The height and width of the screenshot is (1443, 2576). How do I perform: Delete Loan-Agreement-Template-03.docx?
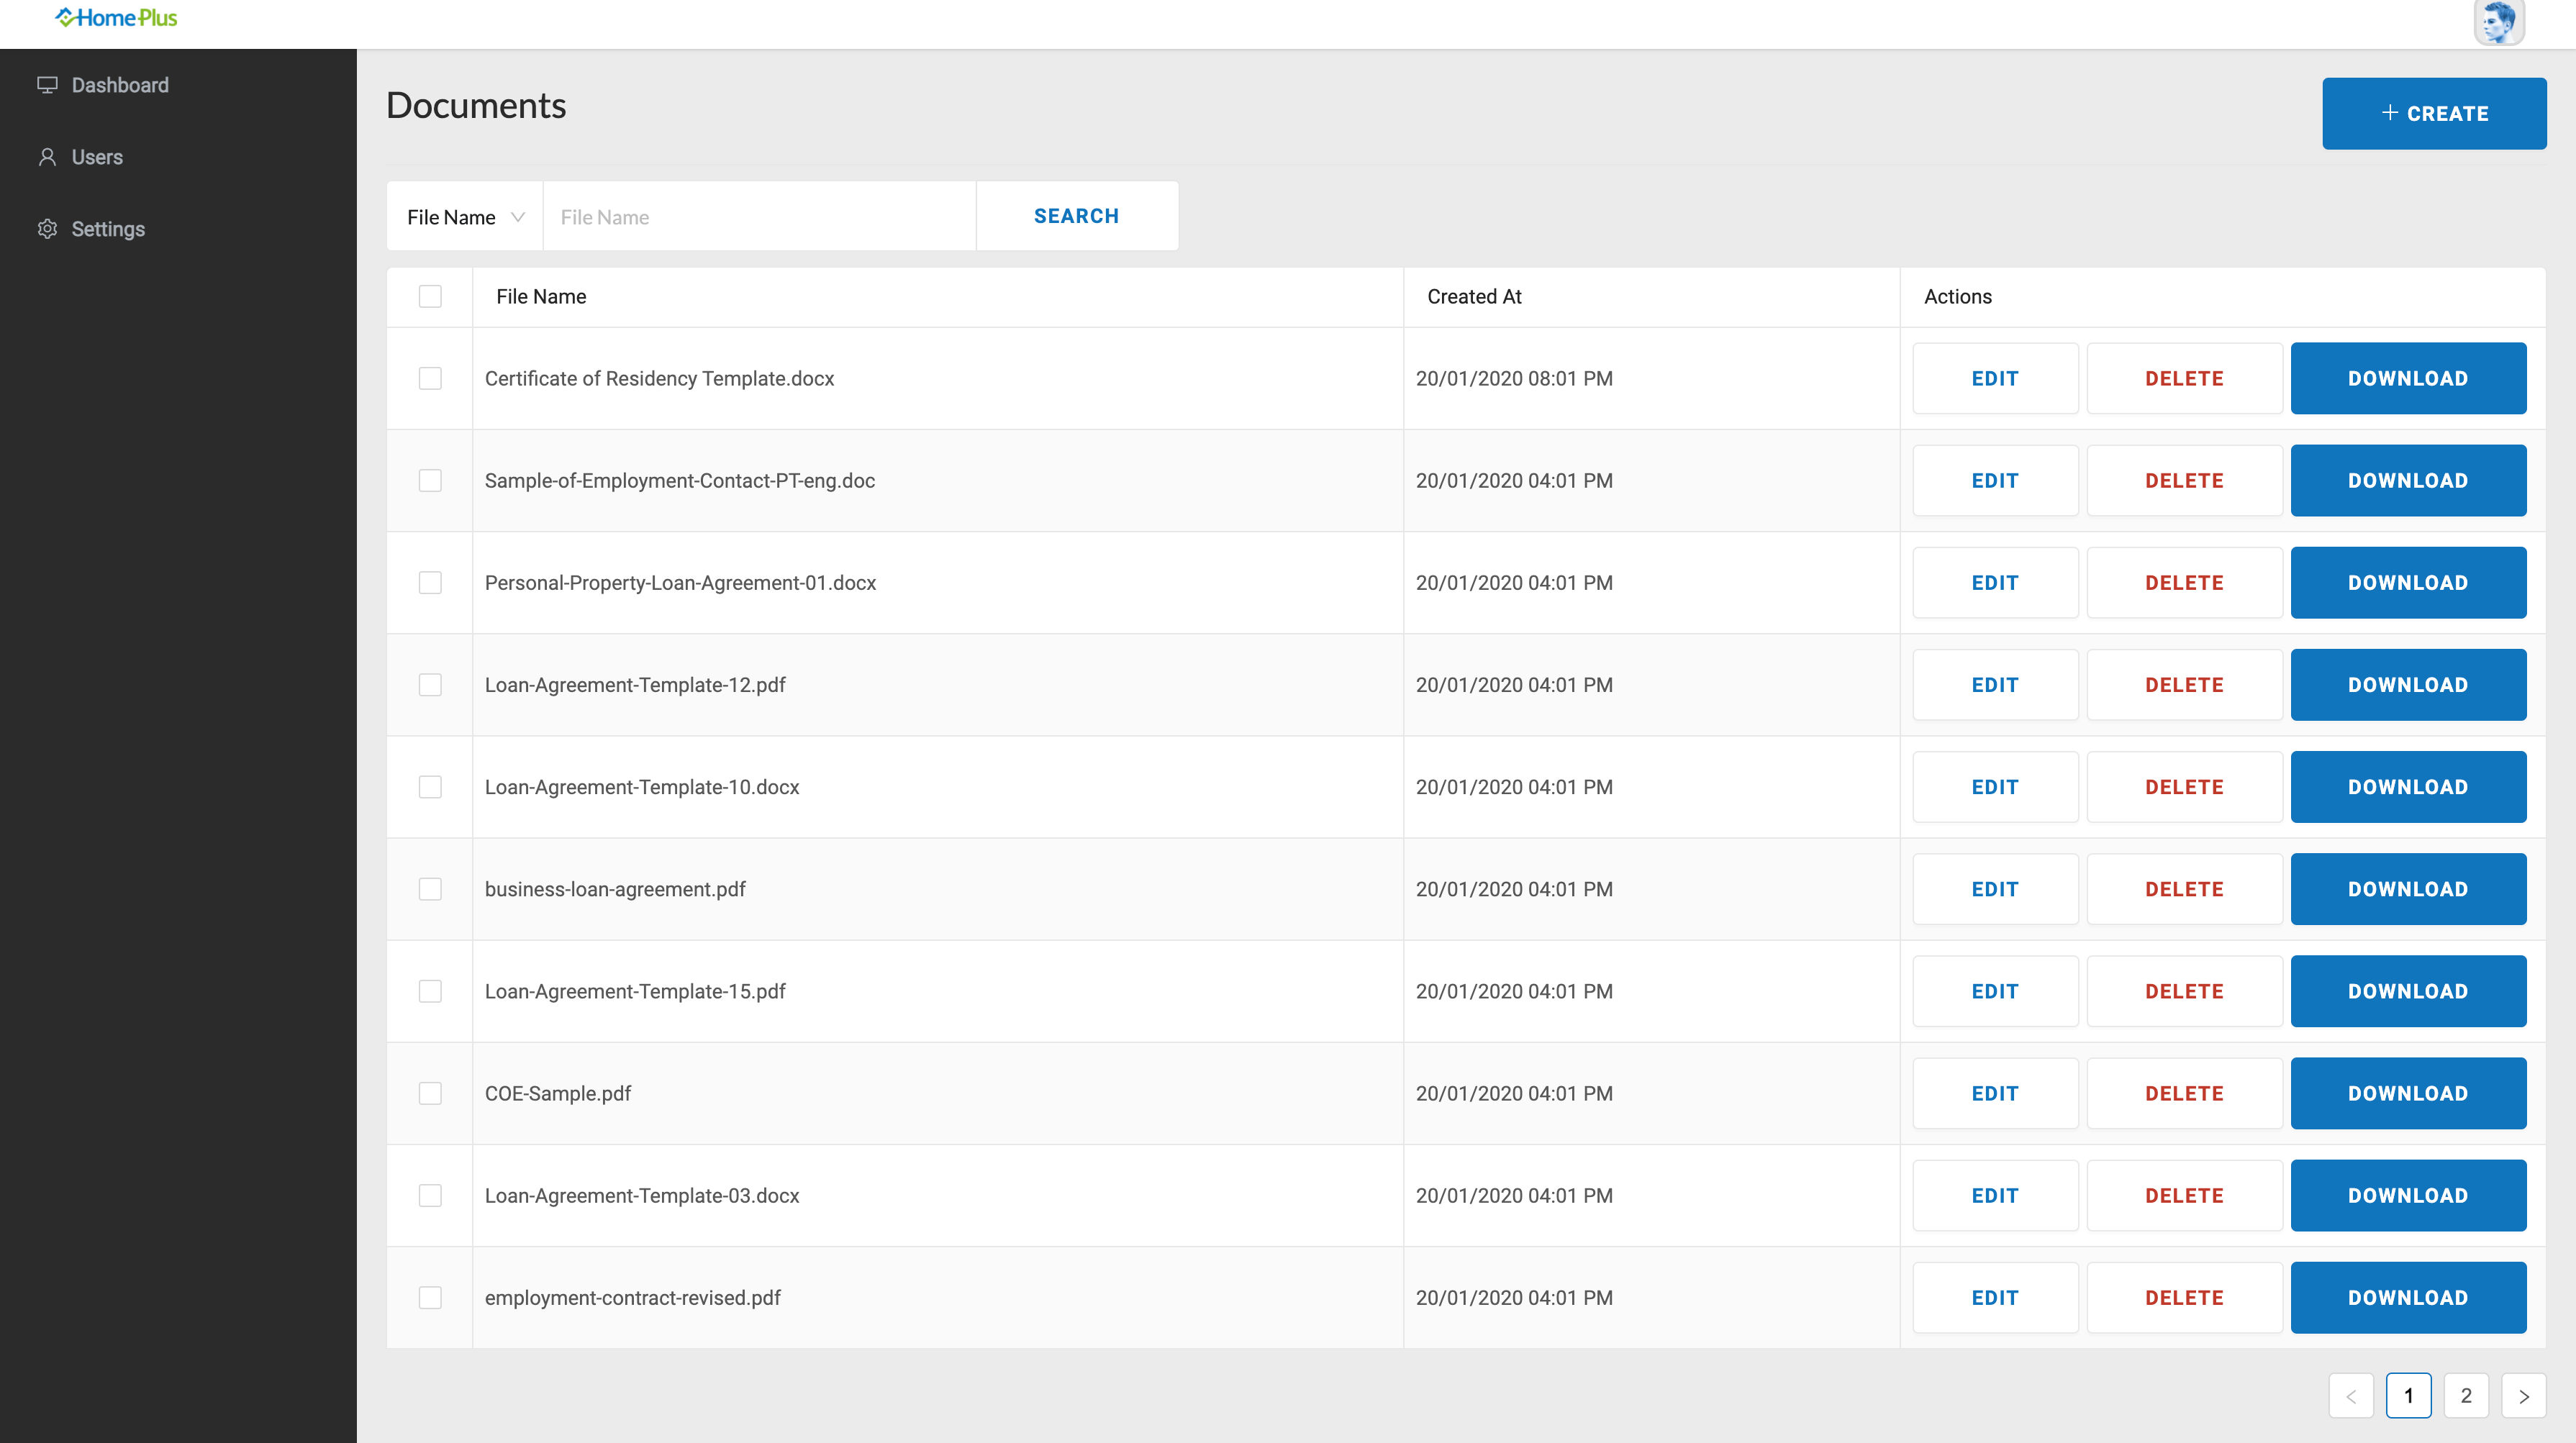2184,1195
